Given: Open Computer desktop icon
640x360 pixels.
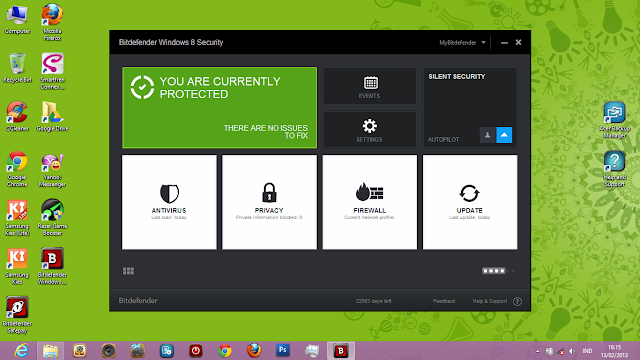Looking at the screenshot, I should click(17, 19).
